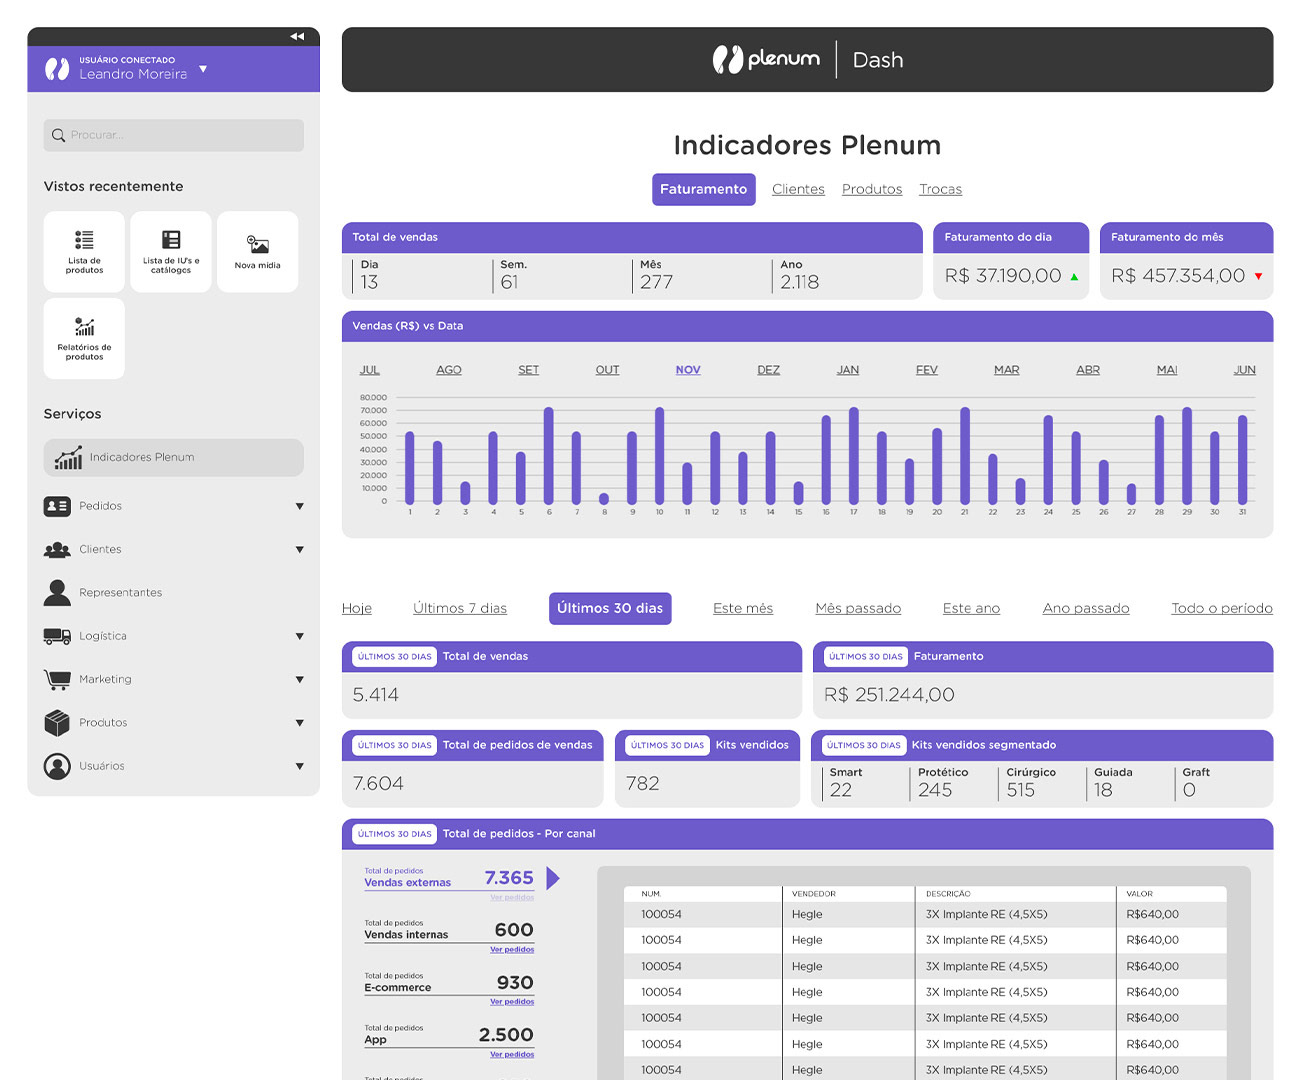Select JAN month in sales chart
Image resolution: width=1300 pixels, height=1080 pixels.
(x=848, y=370)
